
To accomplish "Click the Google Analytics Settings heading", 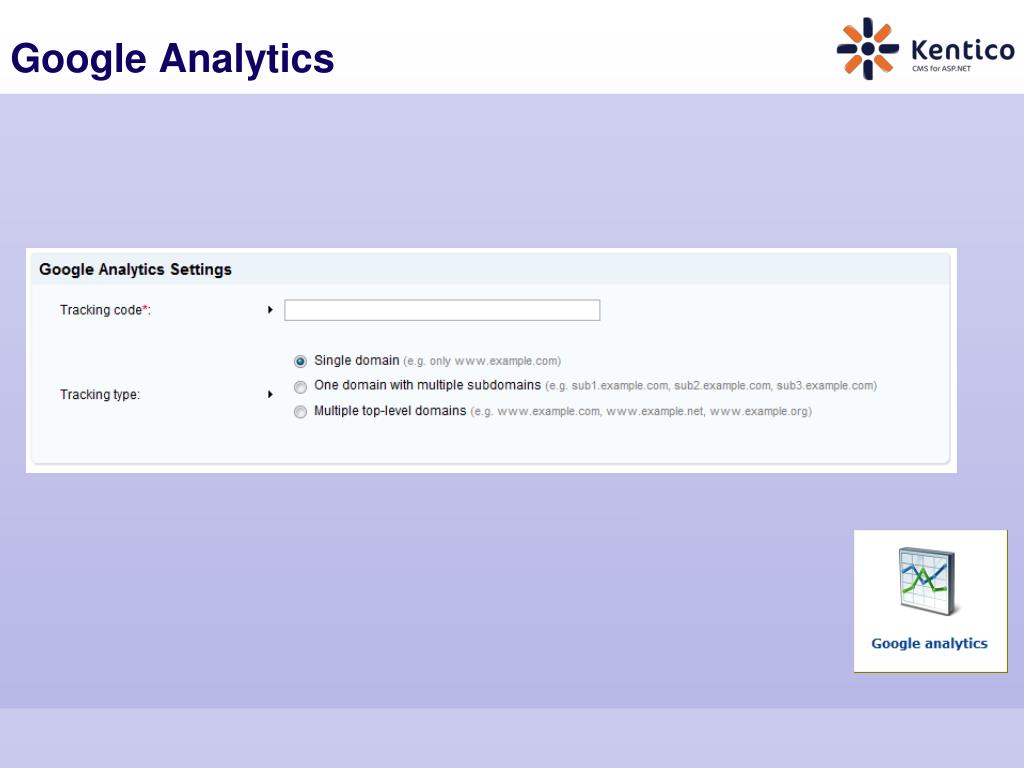I will [135, 270].
